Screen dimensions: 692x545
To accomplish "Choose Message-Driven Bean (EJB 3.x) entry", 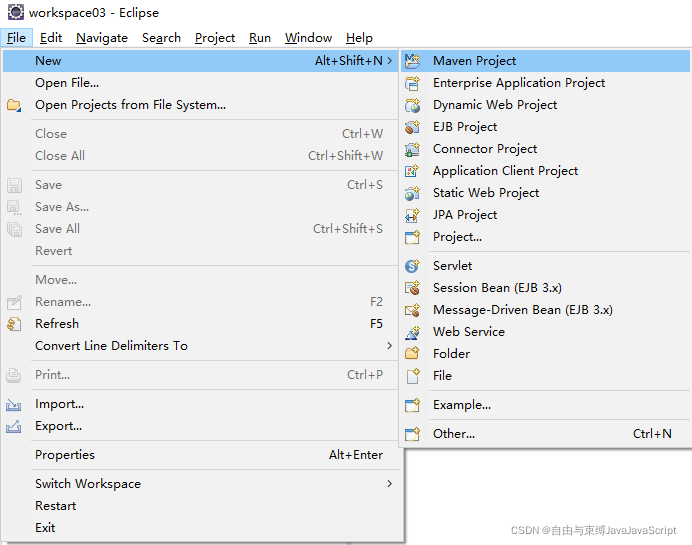I will [545, 310].
